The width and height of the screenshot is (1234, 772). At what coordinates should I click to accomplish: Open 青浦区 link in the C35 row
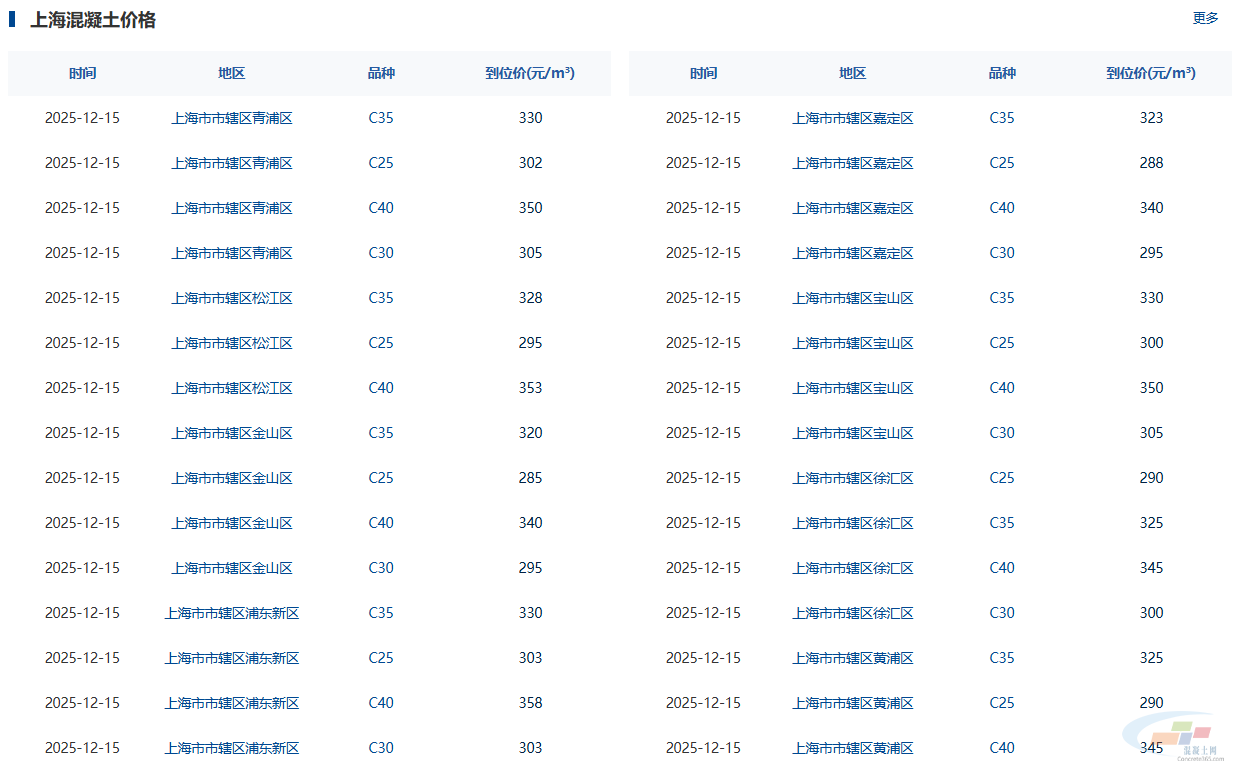click(x=232, y=118)
